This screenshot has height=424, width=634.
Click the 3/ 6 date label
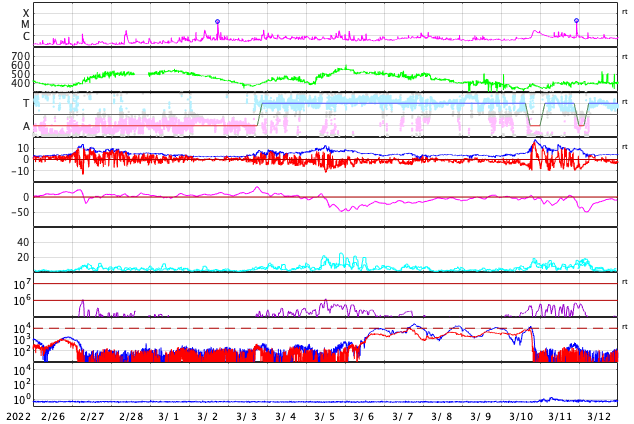[x=364, y=416]
